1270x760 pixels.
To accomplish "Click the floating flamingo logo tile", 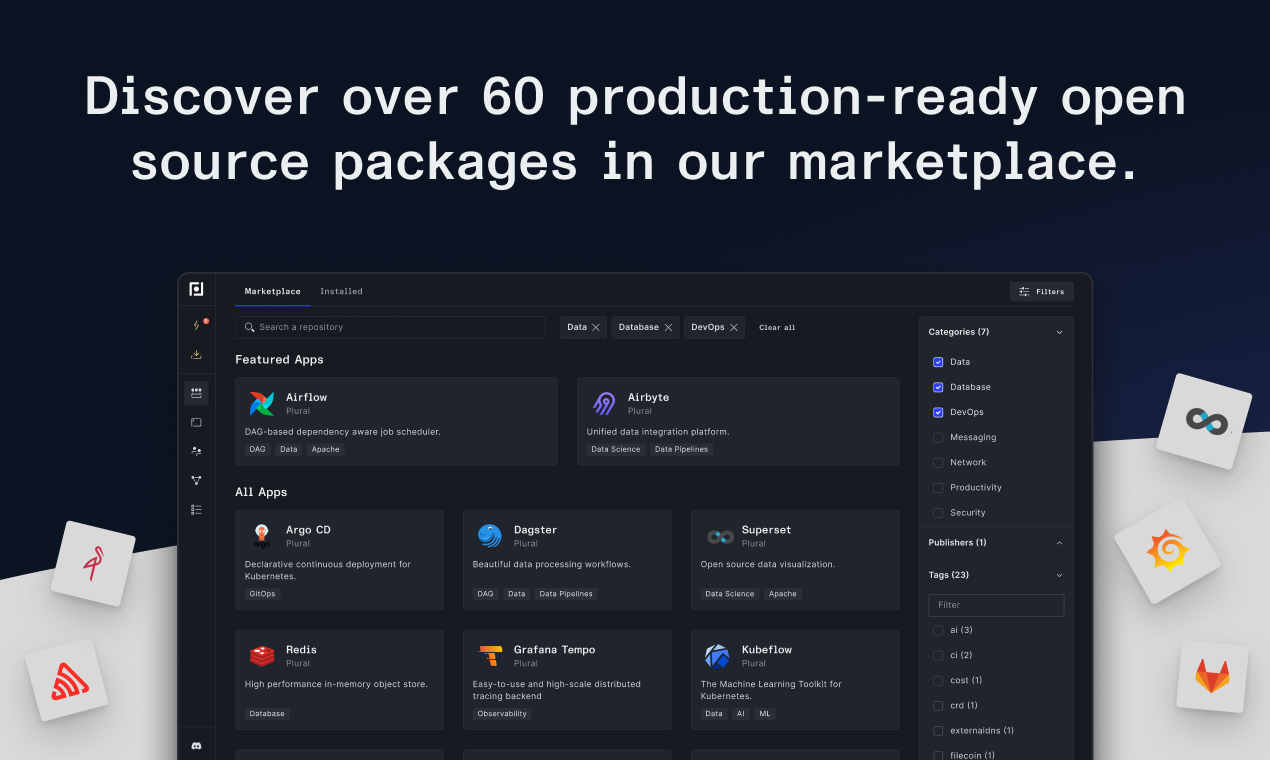I will pos(93,563).
